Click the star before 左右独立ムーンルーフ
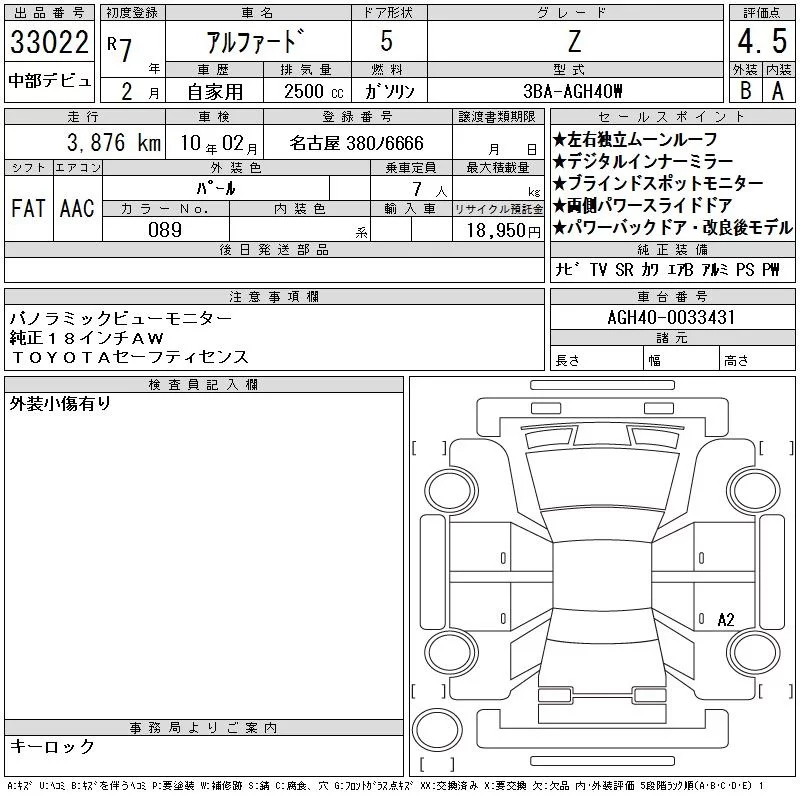 click(x=561, y=140)
